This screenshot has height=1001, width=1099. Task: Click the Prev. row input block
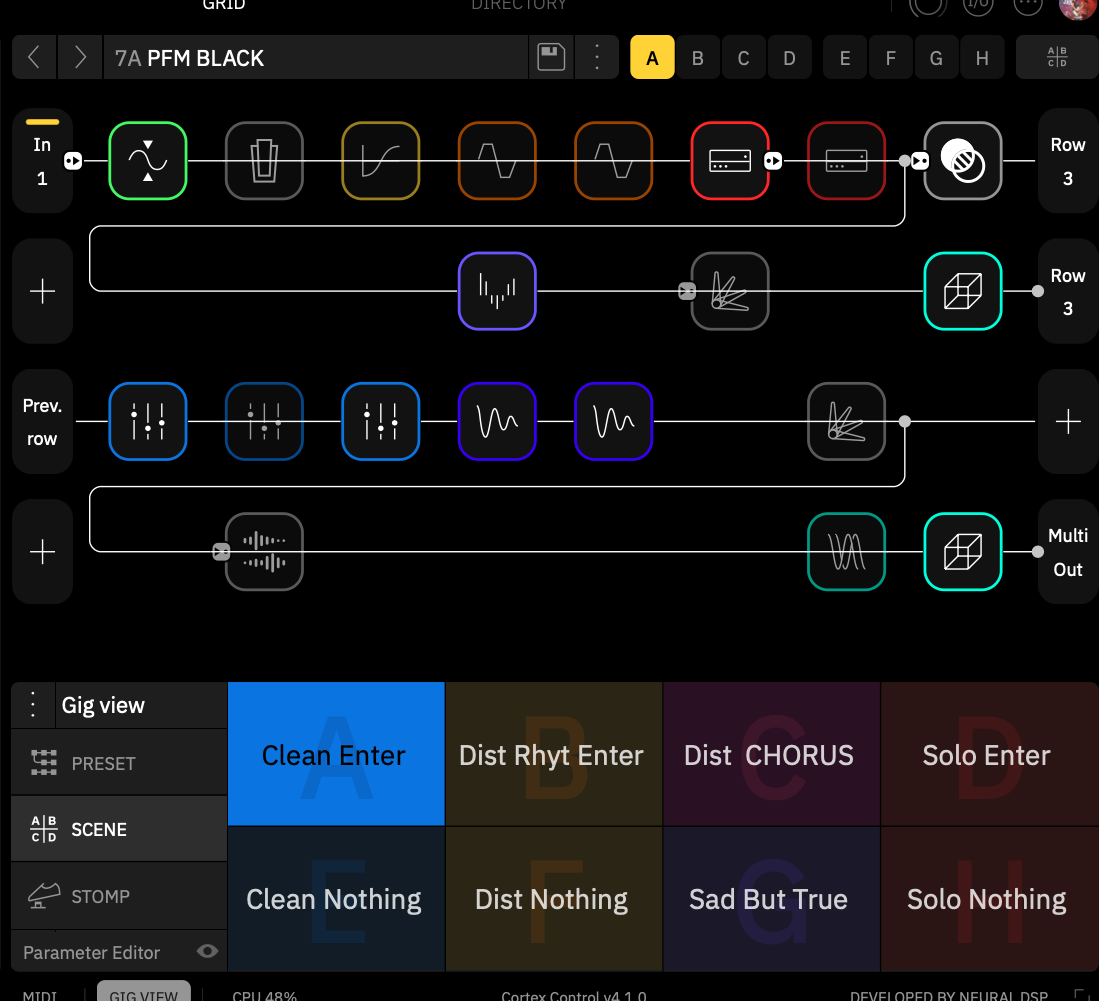point(42,421)
